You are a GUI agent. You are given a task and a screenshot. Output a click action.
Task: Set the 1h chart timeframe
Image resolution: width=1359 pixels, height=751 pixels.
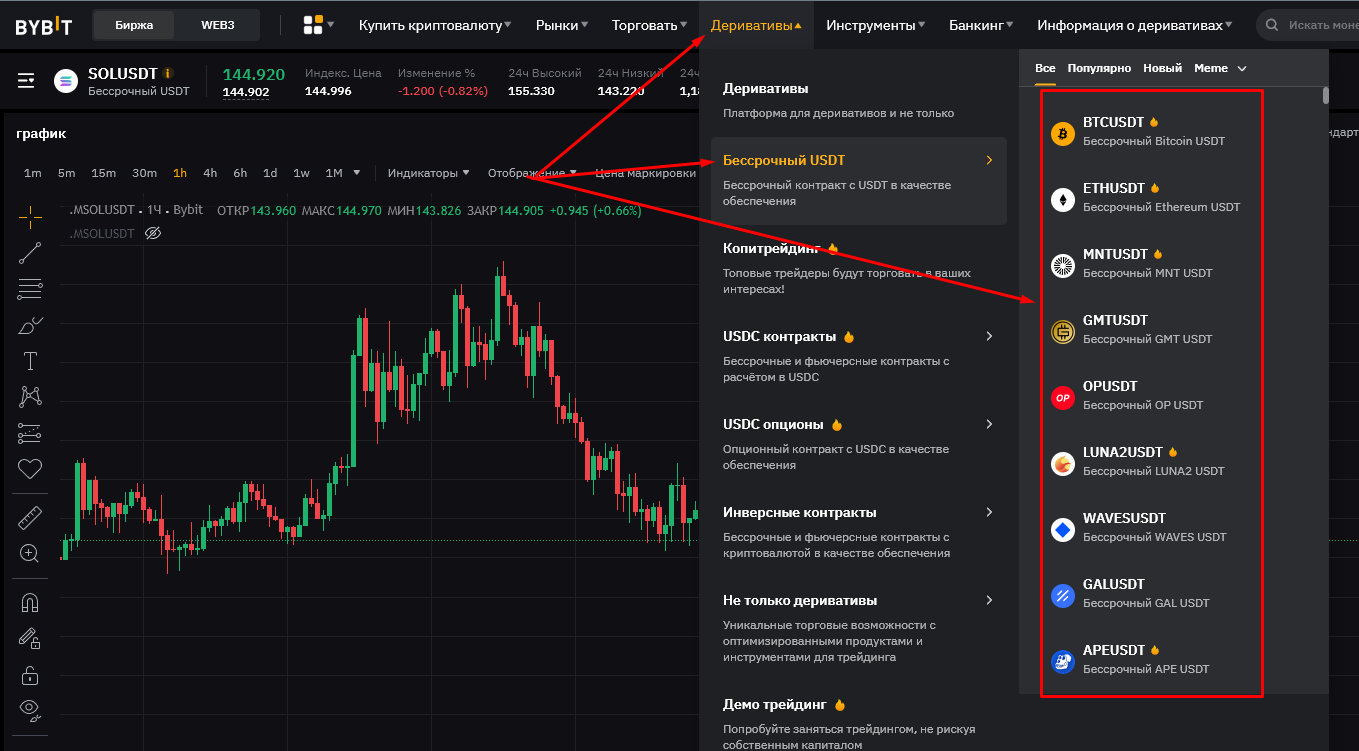point(180,173)
